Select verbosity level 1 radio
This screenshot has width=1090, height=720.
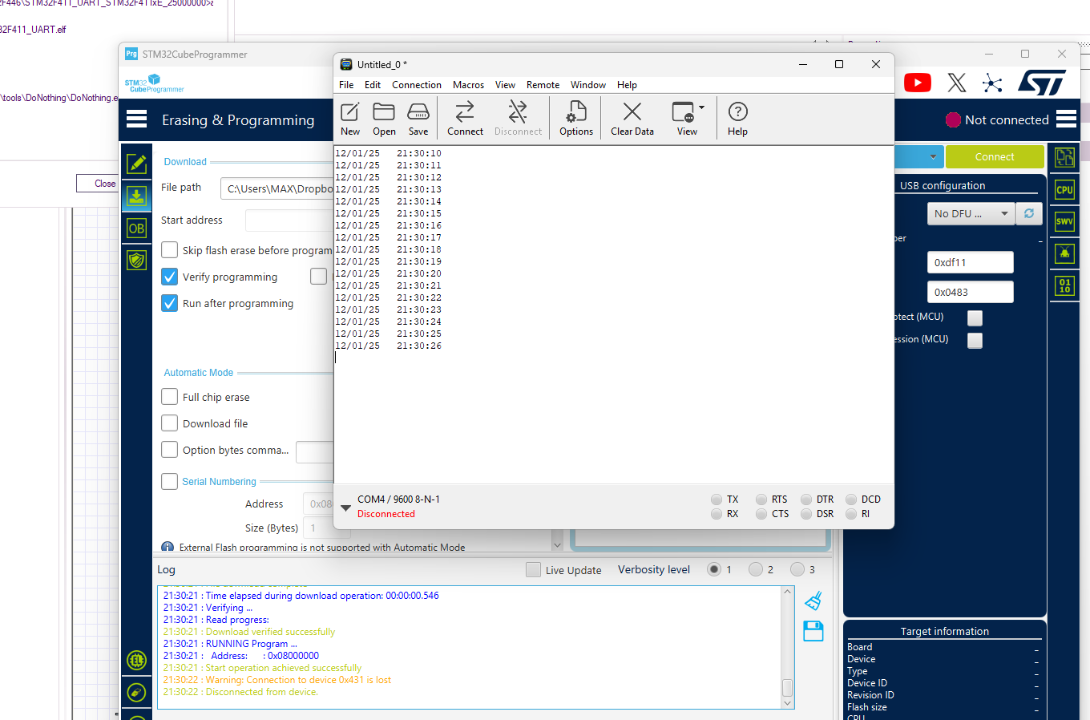[714, 570]
